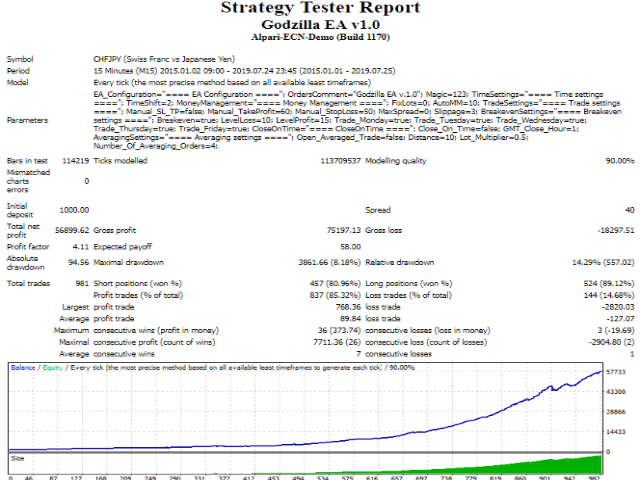The height and width of the screenshot is (480, 640).
Task: Click loss trades value 144 (14.68%)
Action: 609,295
